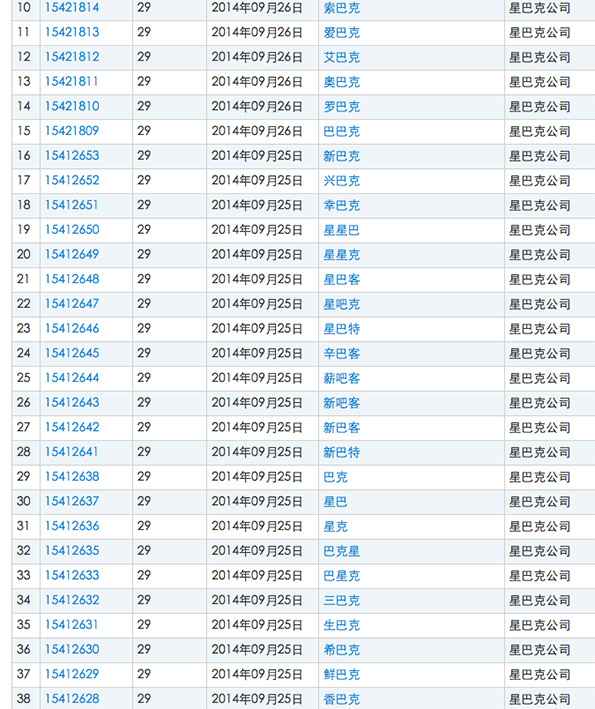Select application number 15421810
595x709 pixels.
pyautogui.click(x=72, y=106)
